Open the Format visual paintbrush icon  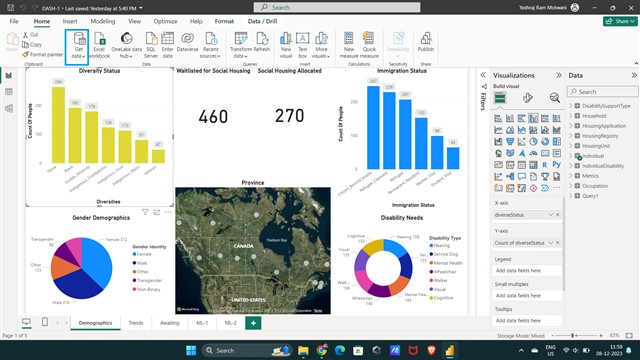point(527,98)
